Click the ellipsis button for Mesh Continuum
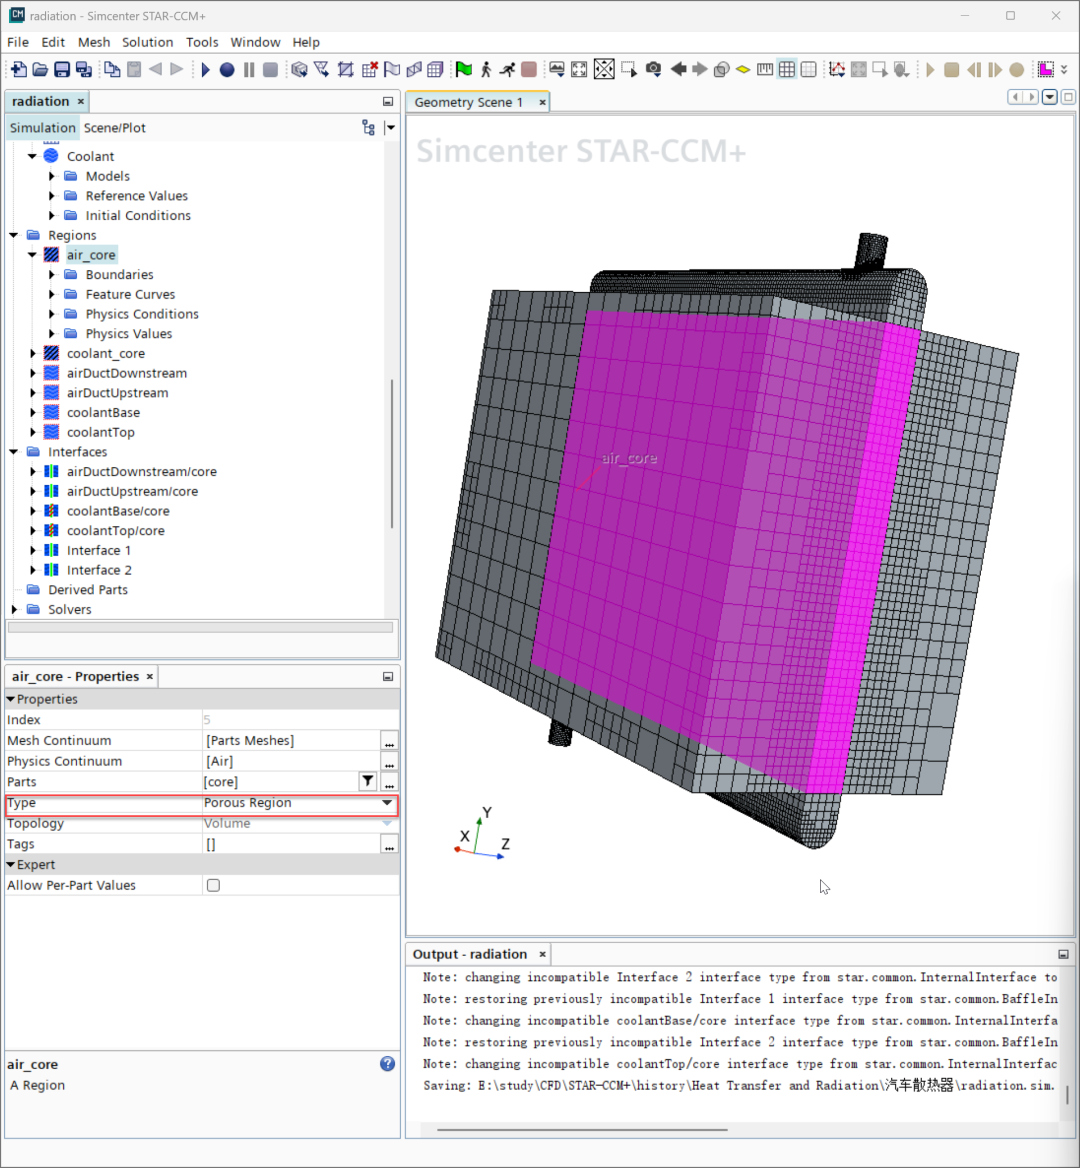Viewport: 1080px width, 1168px height. tap(390, 740)
